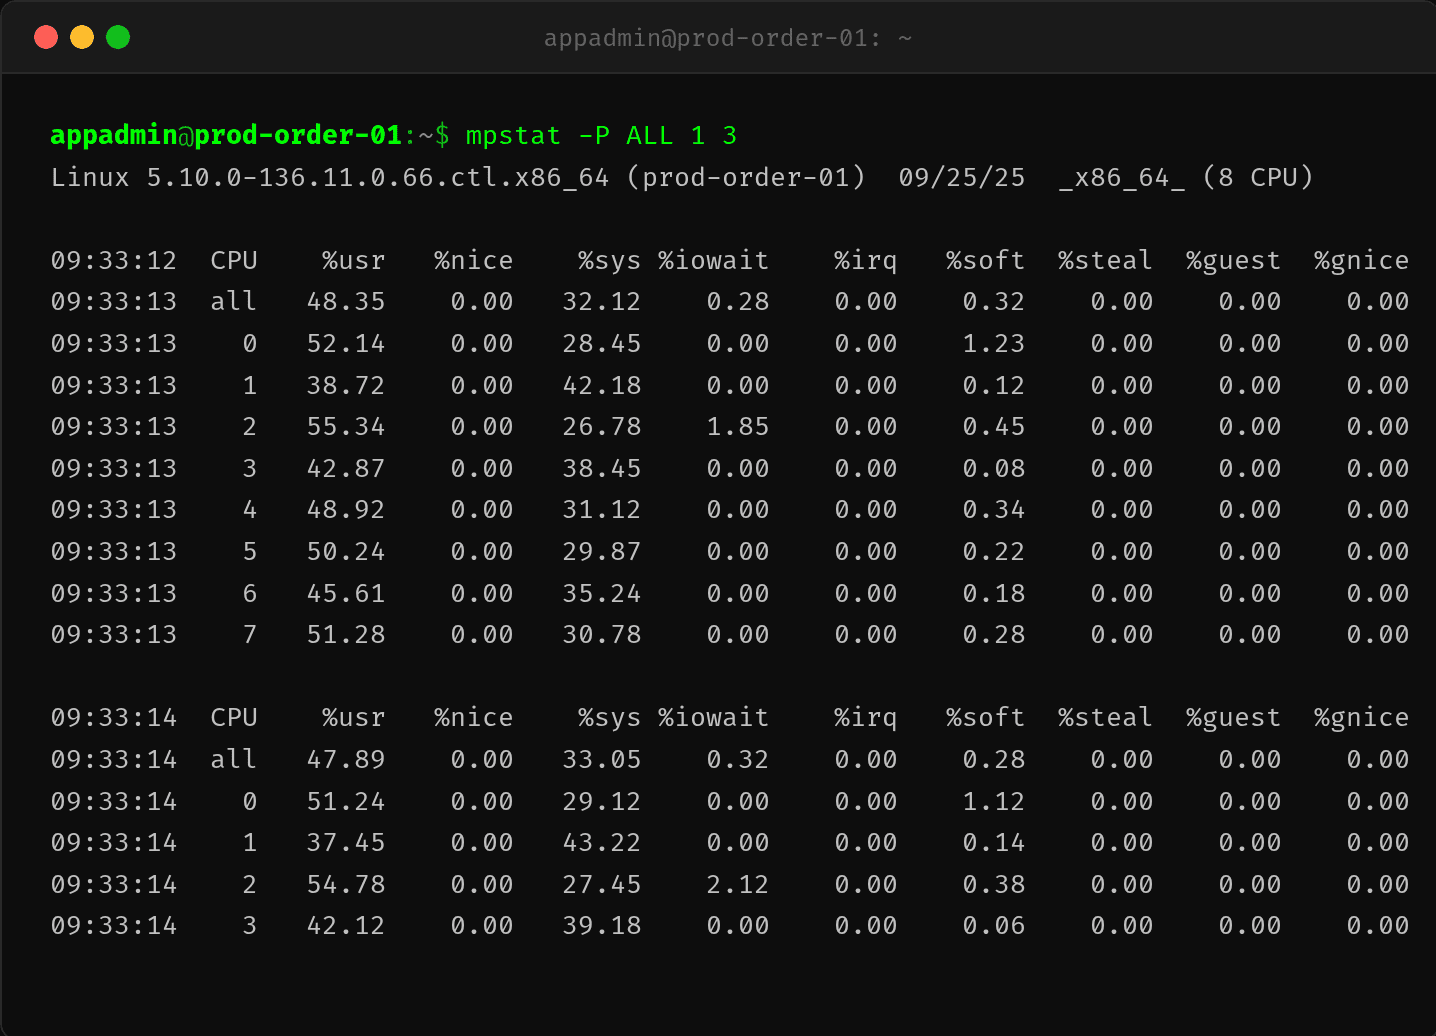Click the %soft value 0.18
The image size is (1436, 1036).
[x=993, y=593]
